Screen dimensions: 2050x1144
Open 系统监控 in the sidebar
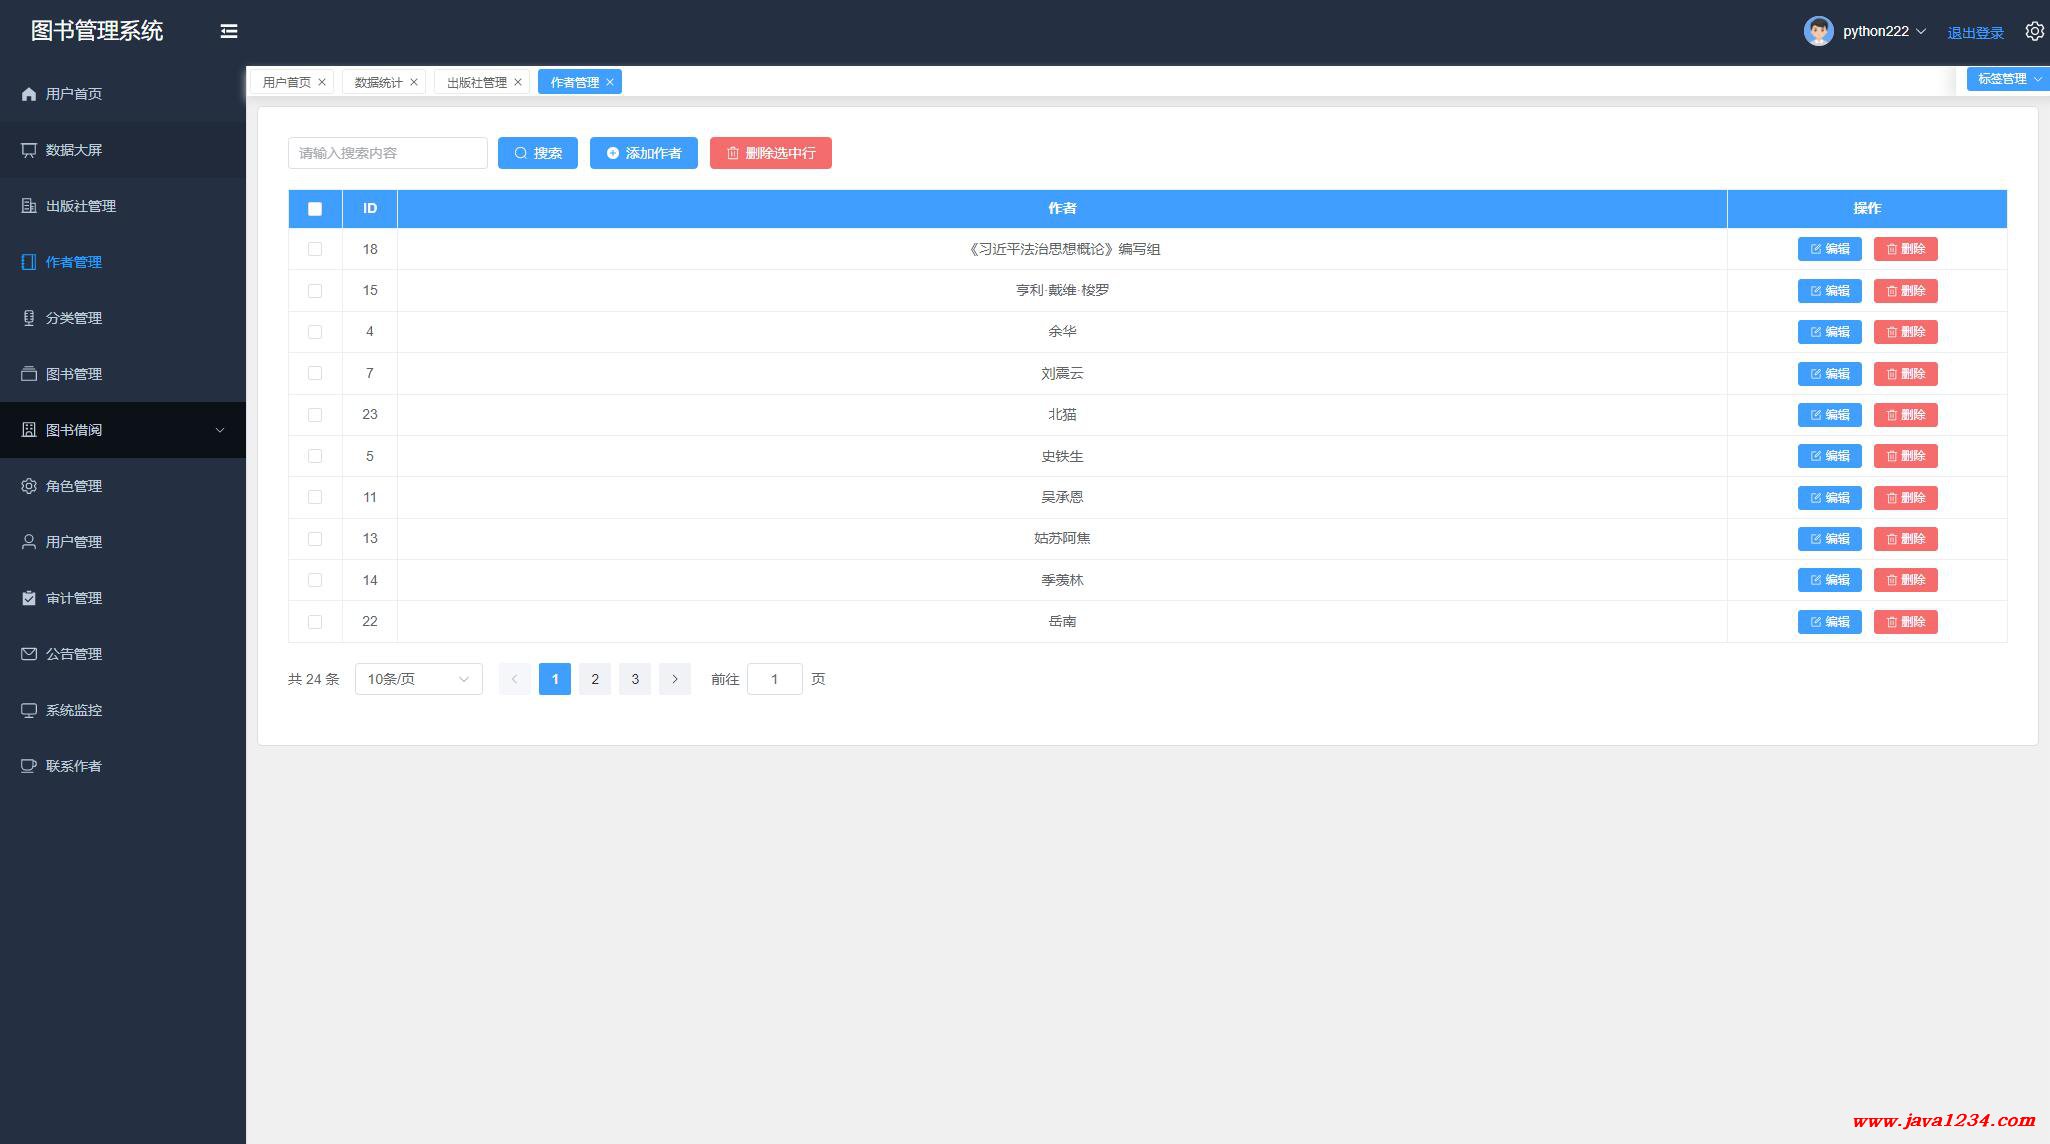point(74,710)
